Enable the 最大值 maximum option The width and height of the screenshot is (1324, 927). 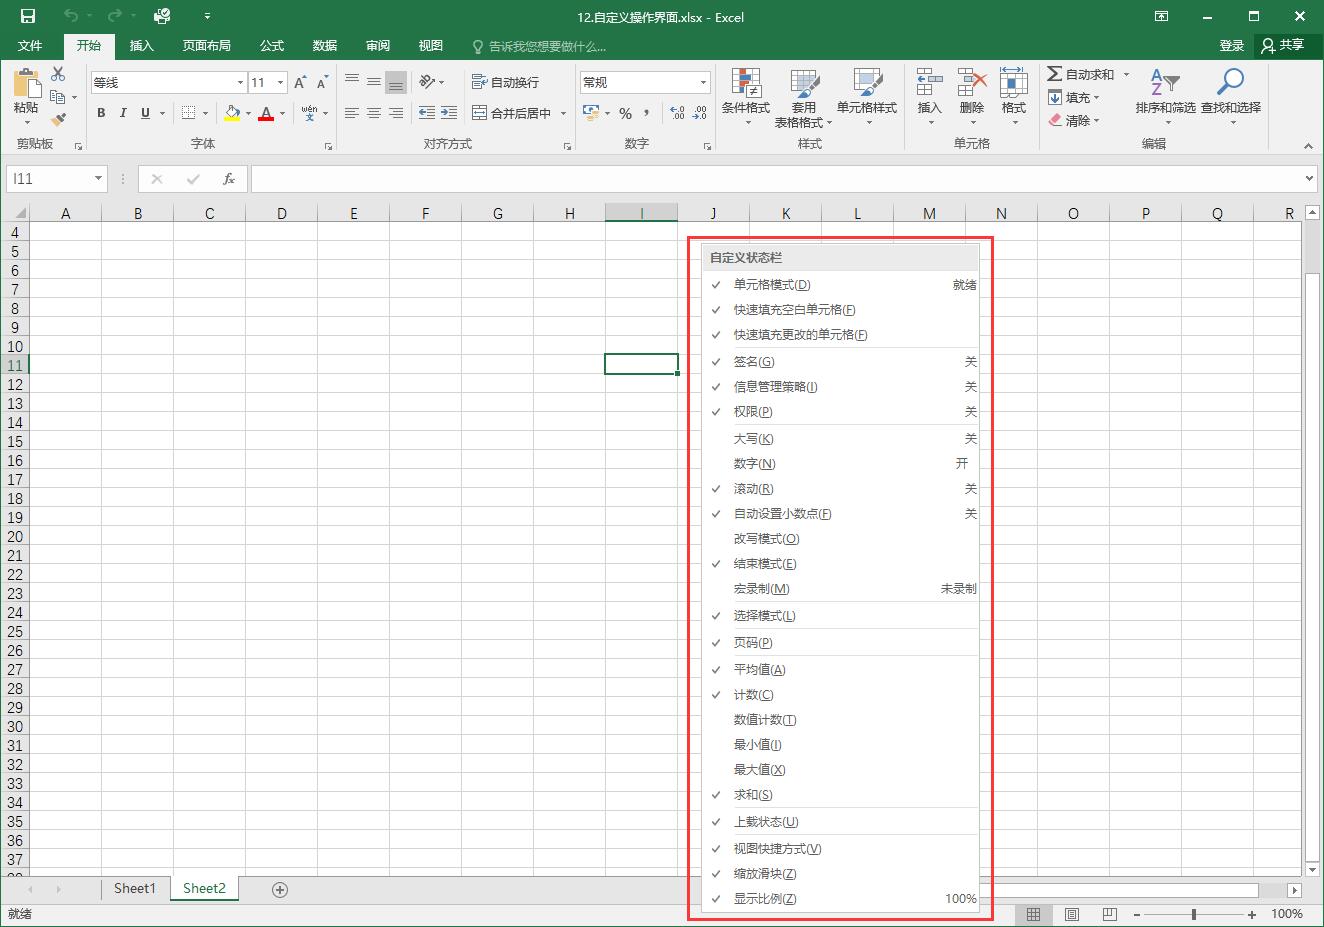point(759,770)
